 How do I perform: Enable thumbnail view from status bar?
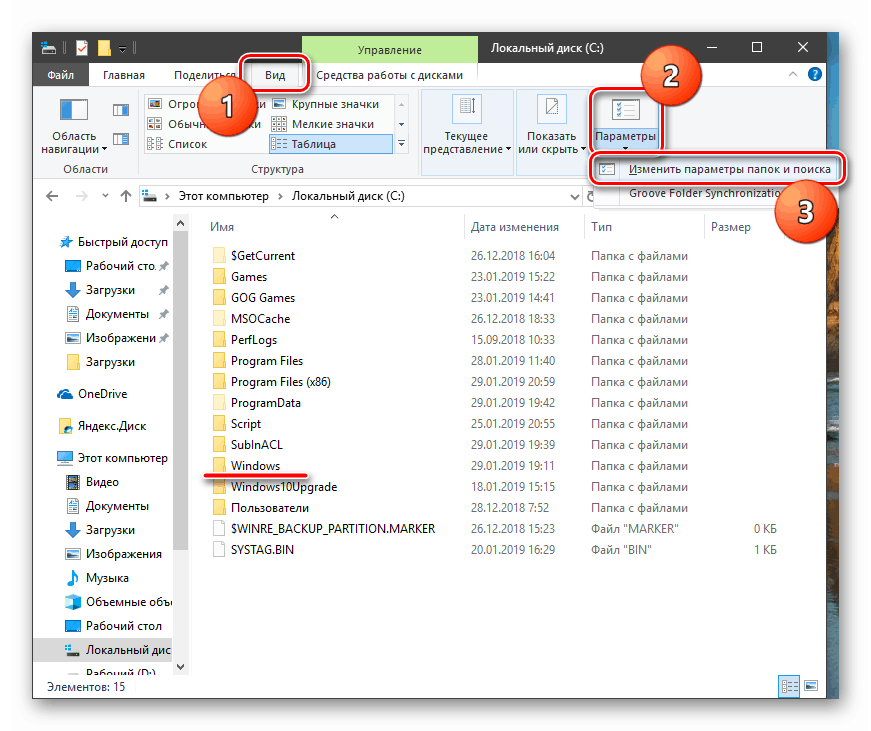coord(811,686)
